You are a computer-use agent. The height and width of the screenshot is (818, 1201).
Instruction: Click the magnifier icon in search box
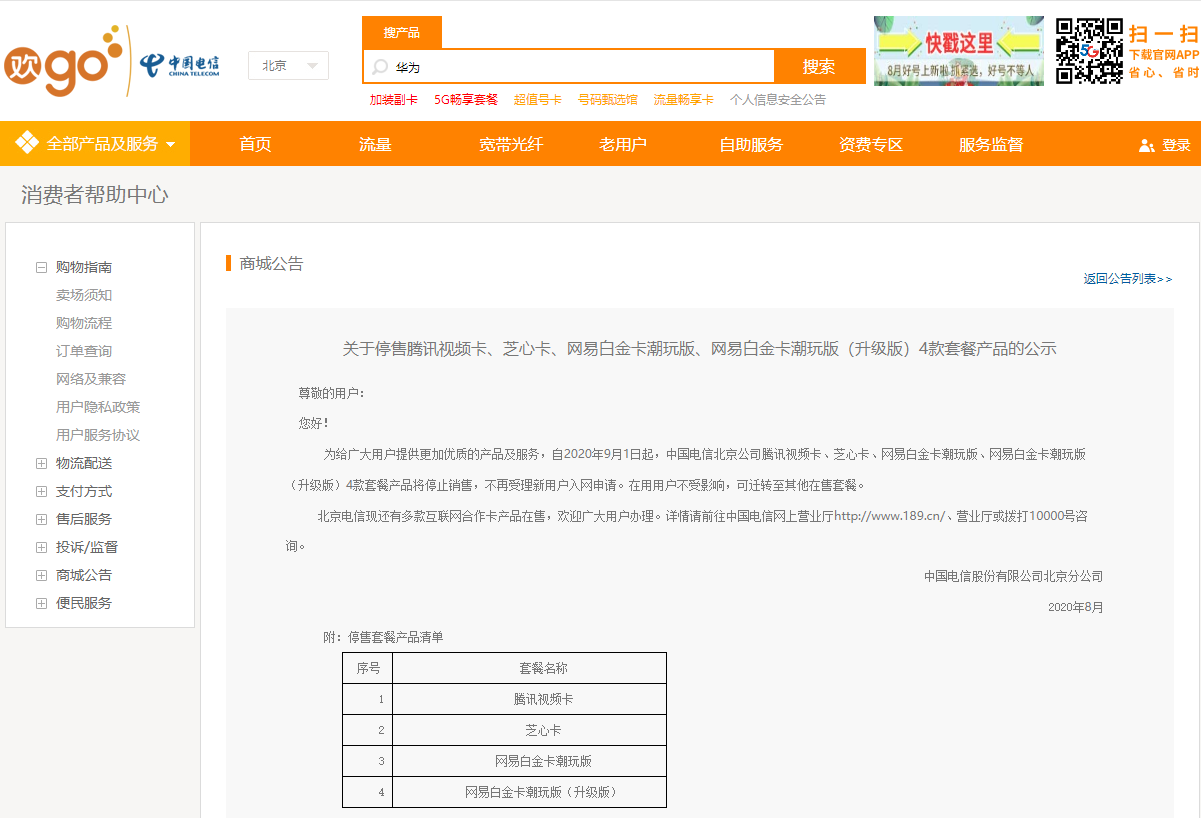tap(380, 67)
